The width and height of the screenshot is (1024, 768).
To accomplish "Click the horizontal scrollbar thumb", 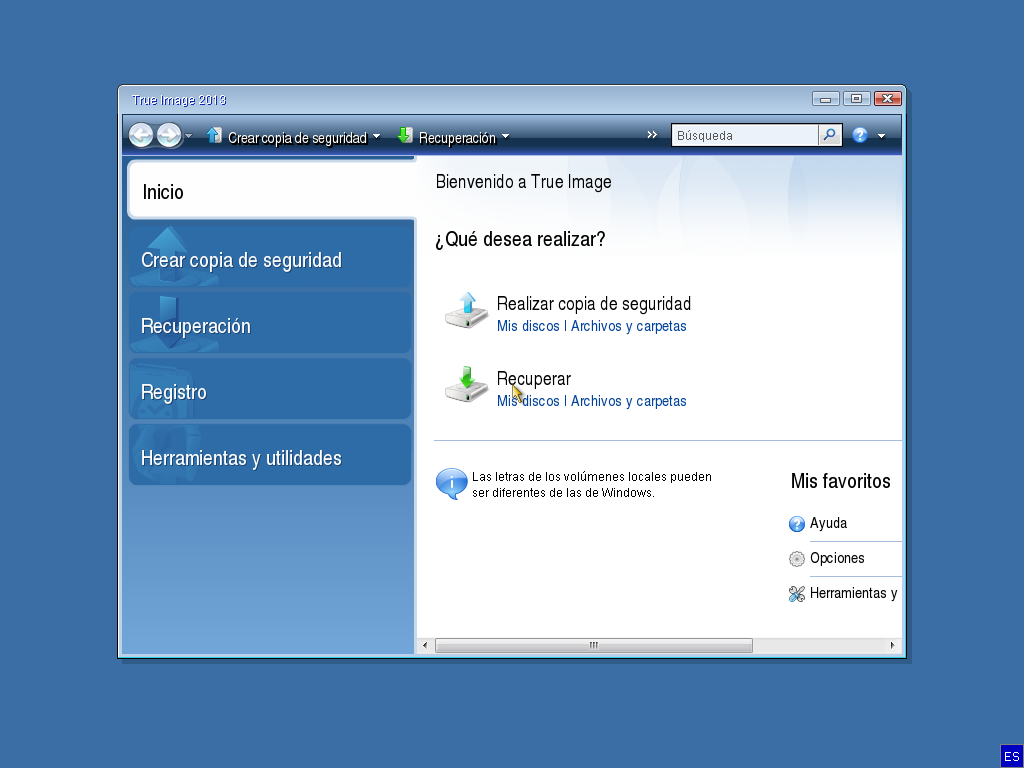I will (593, 646).
